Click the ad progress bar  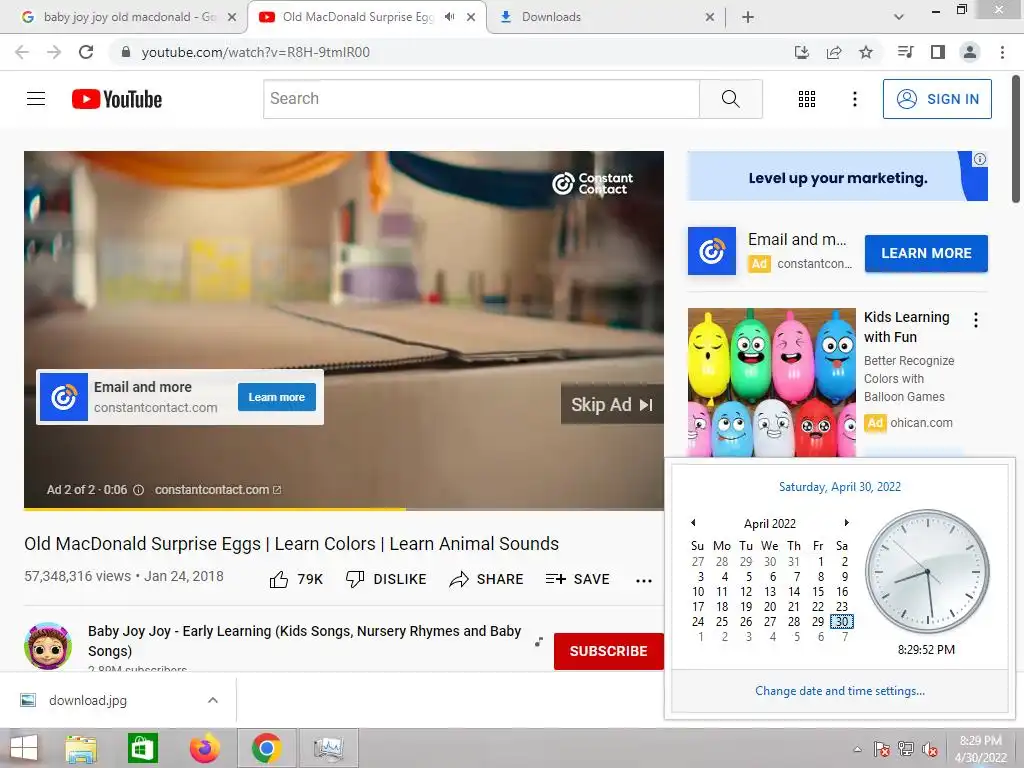click(x=344, y=508)
